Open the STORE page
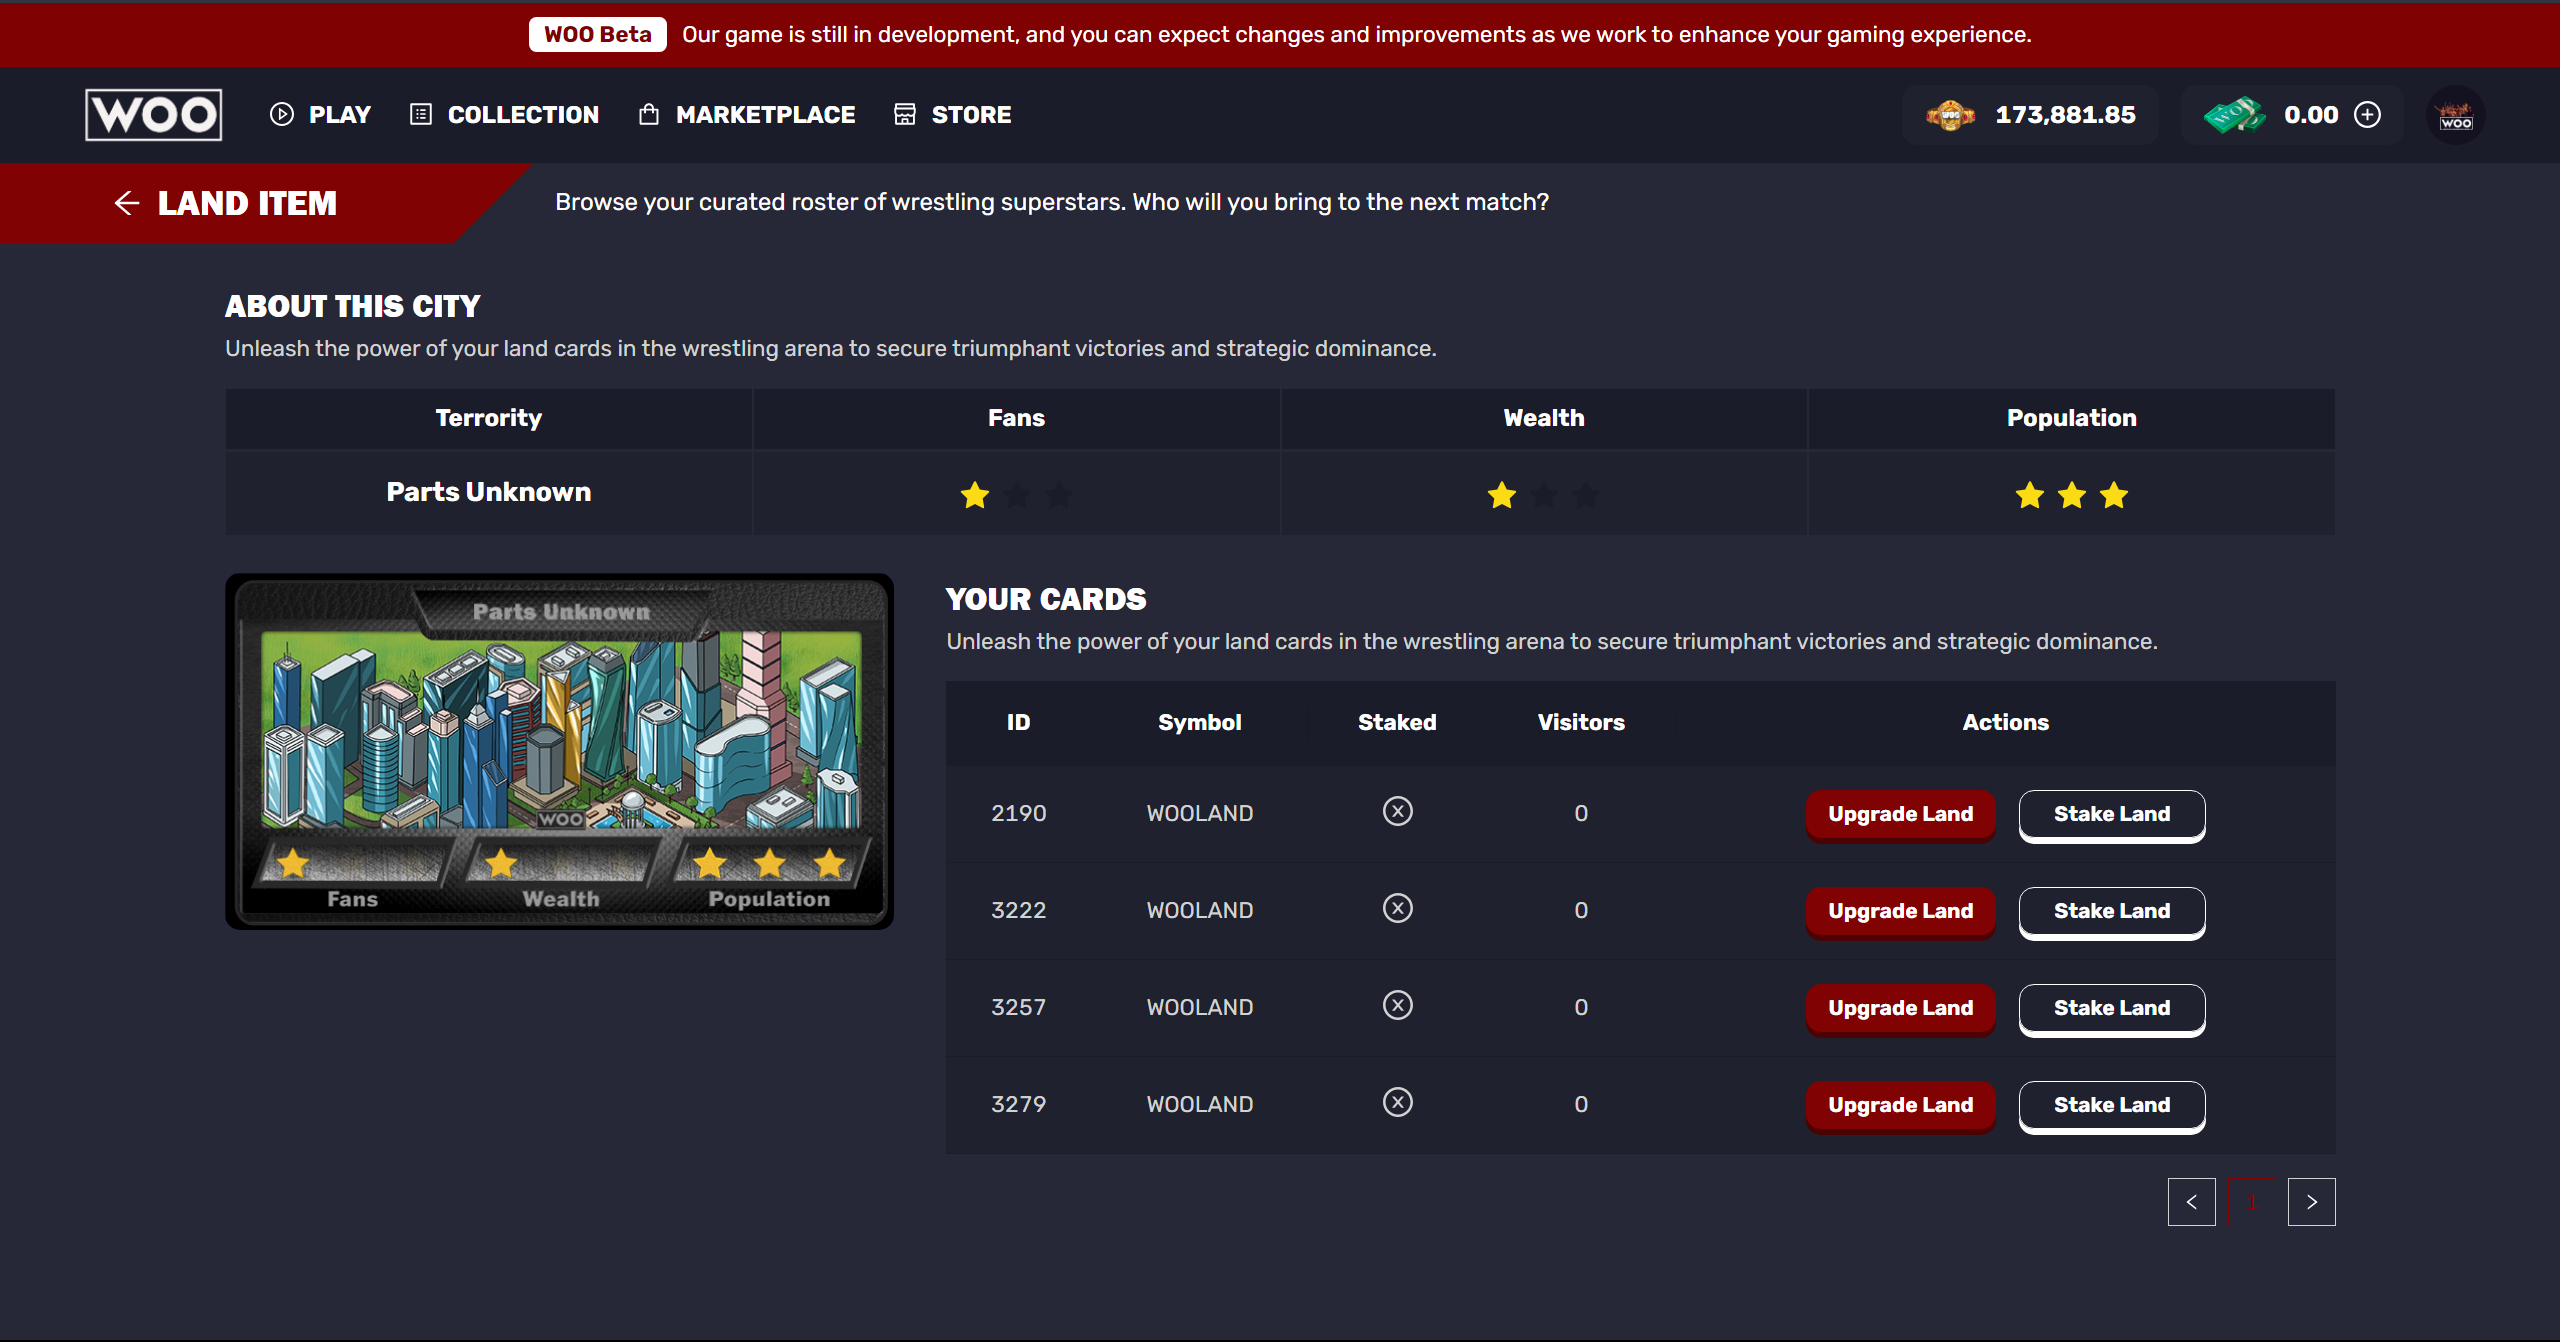2560x1342 pixels. click(x=953, y=115)
